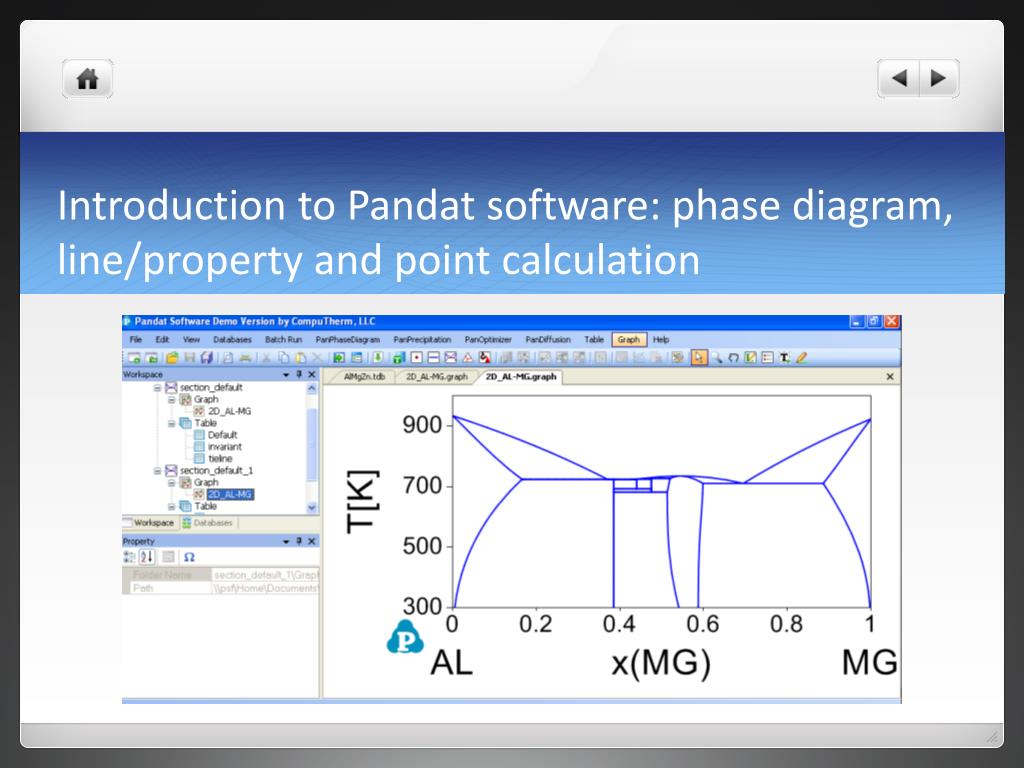
Task: Open the PanOptimizer menu
Action: pyautogui.click(x=488, y=340)
